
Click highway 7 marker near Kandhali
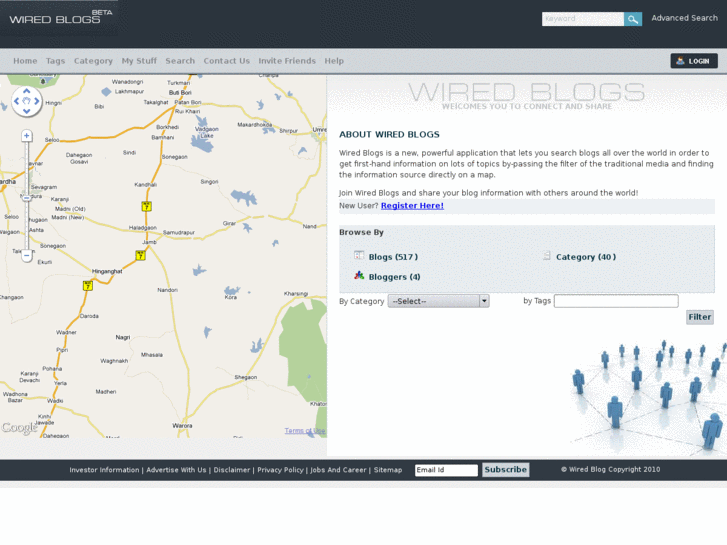(x=147, y=206)
